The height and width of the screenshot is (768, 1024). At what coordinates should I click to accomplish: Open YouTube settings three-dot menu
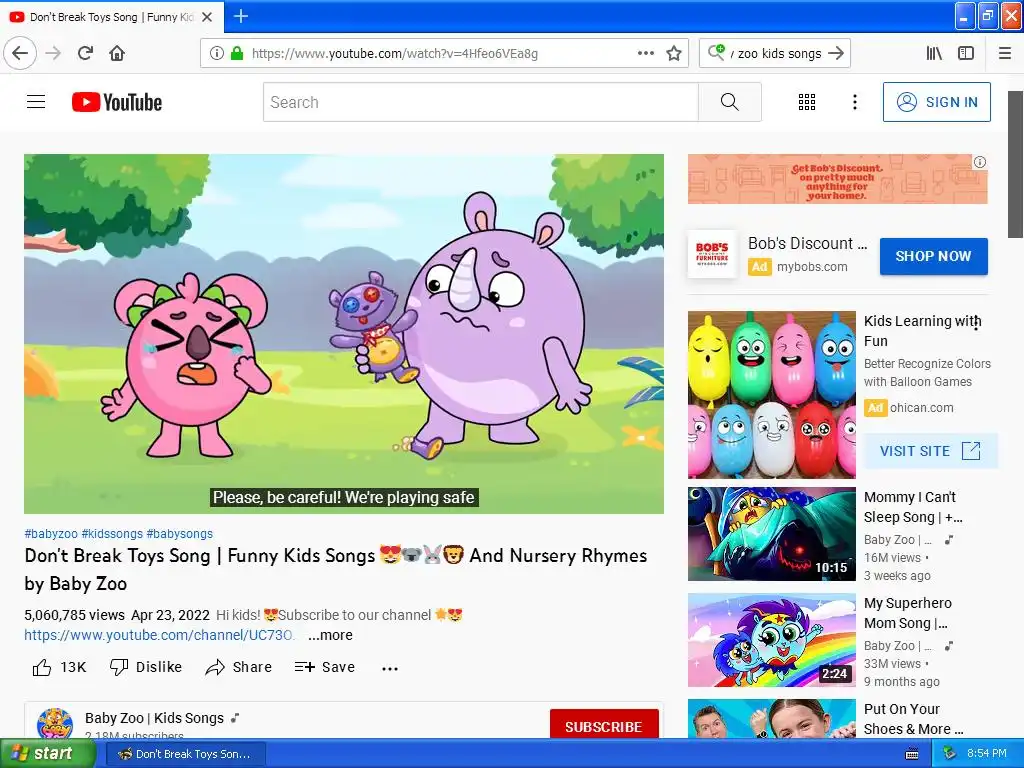854,102
